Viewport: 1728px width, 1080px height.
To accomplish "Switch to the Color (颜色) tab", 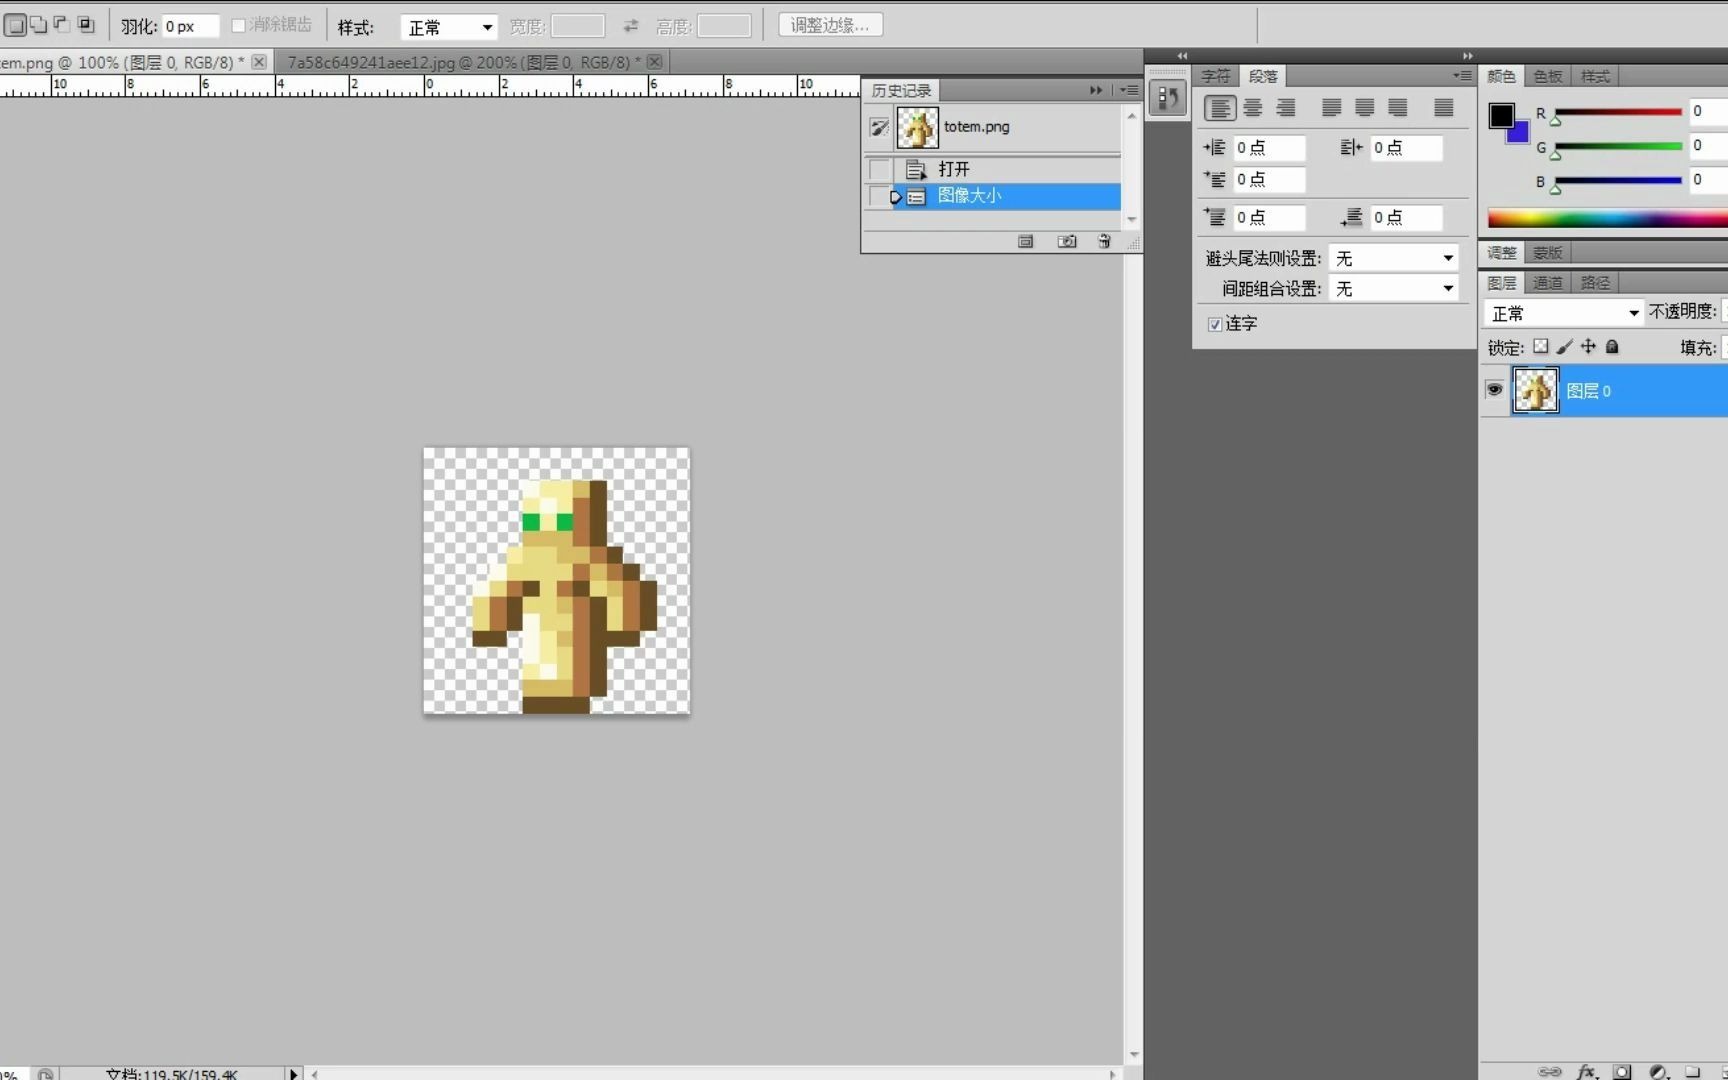I will (1500, 76).
